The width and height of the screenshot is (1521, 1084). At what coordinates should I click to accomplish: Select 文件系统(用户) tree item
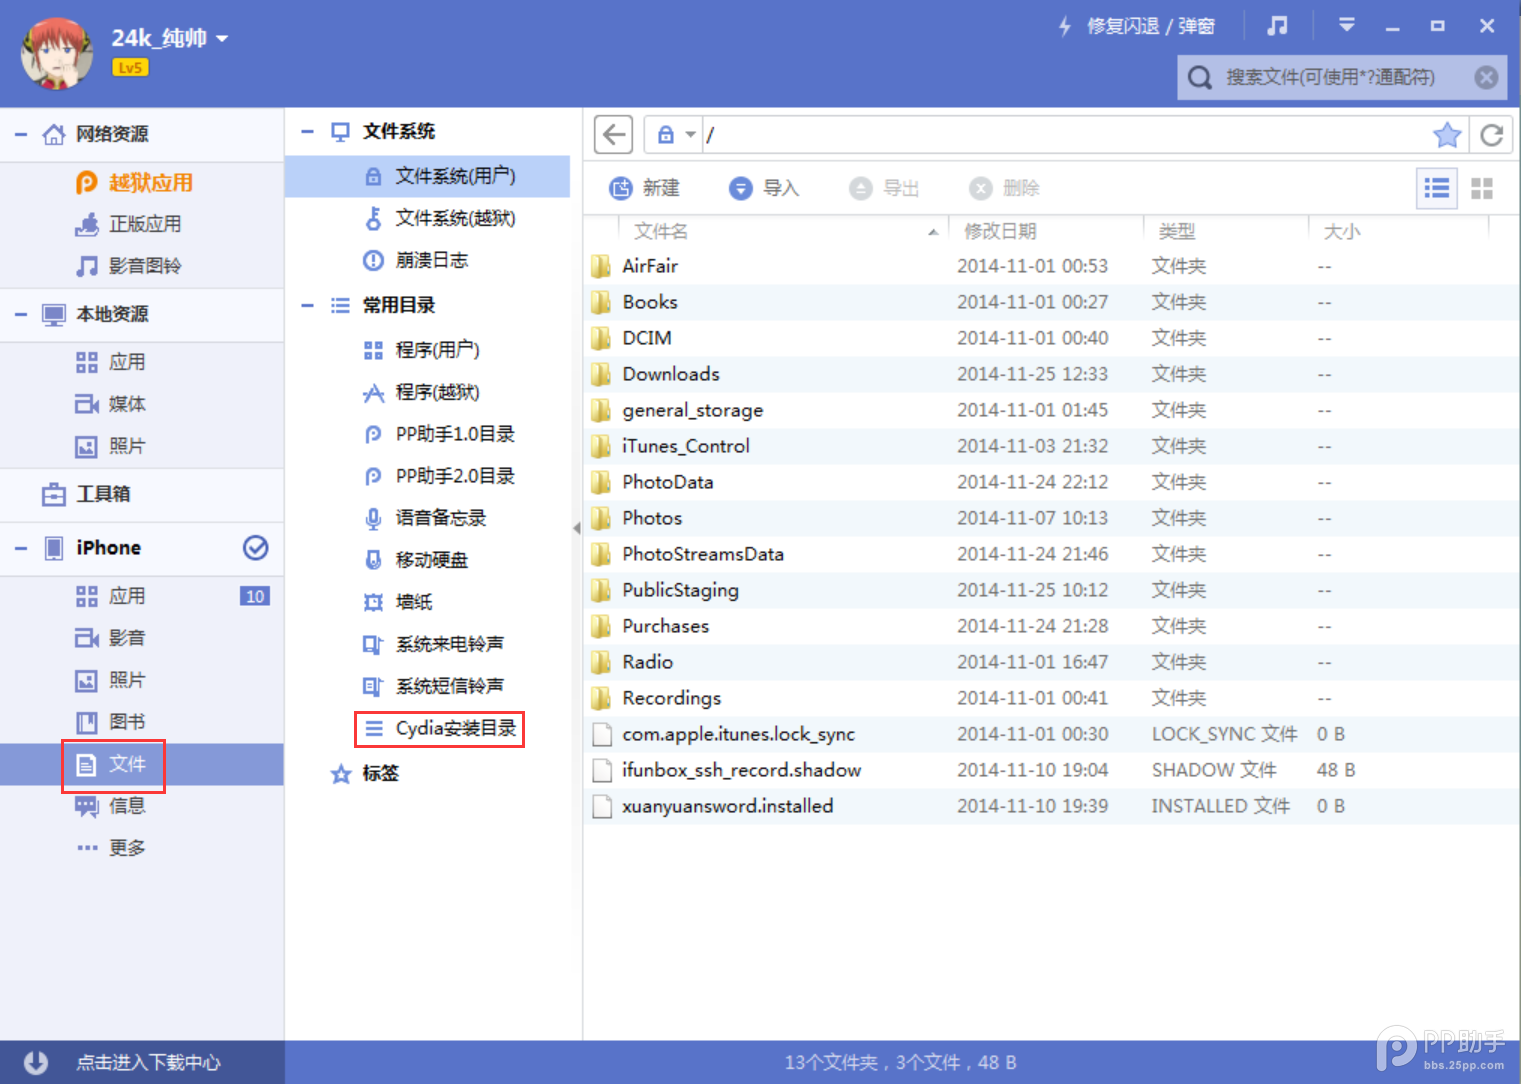428,176
